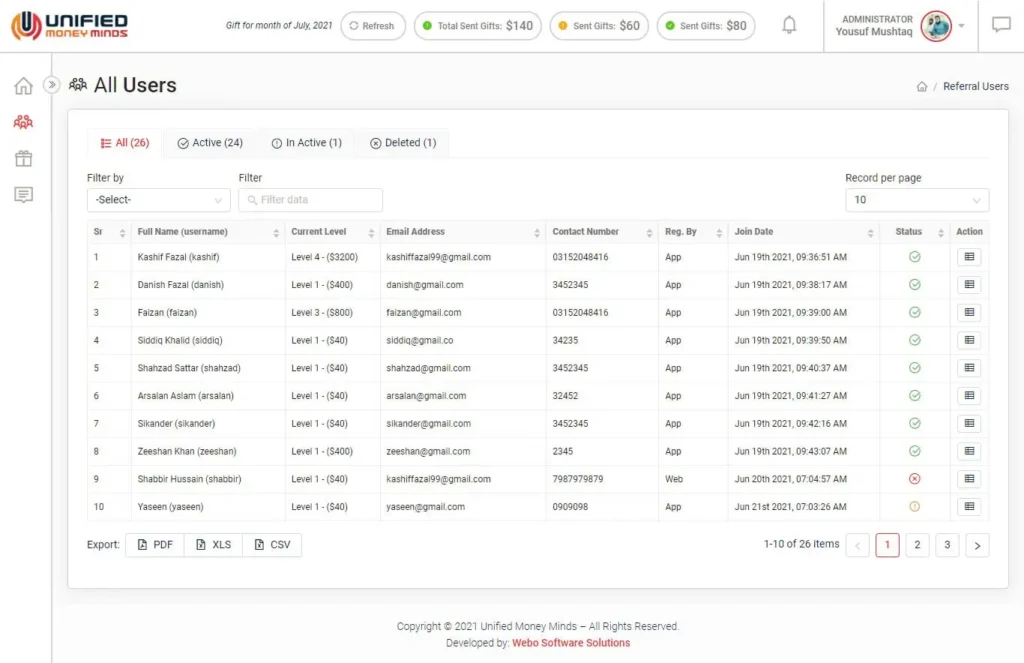Open the notifications bell icon
Screen dimensions: 1024x663
[789, 26]
